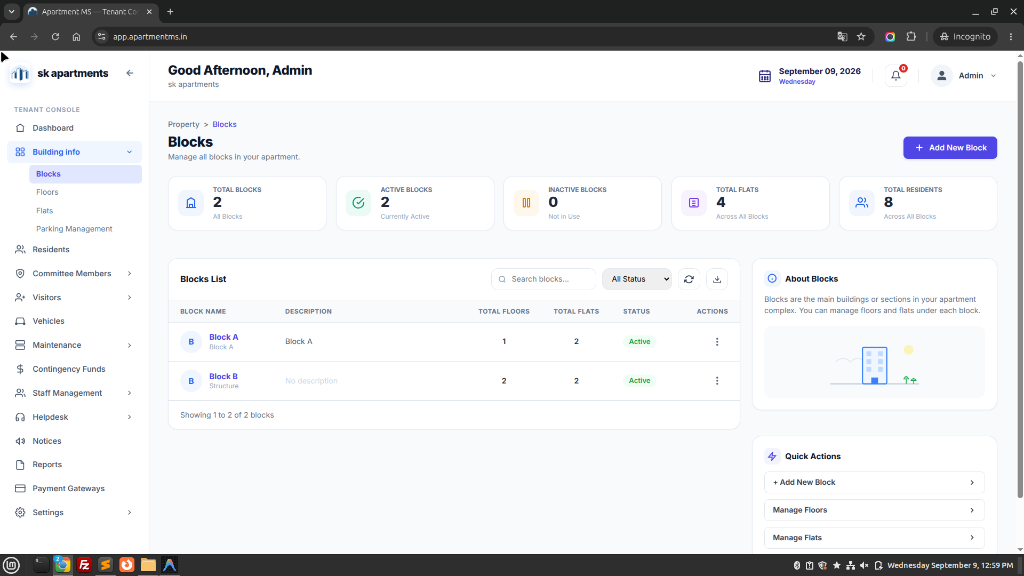Click the Add New Block button
The height and width of the screenshot is (576, 1024).
click(950, 148)
